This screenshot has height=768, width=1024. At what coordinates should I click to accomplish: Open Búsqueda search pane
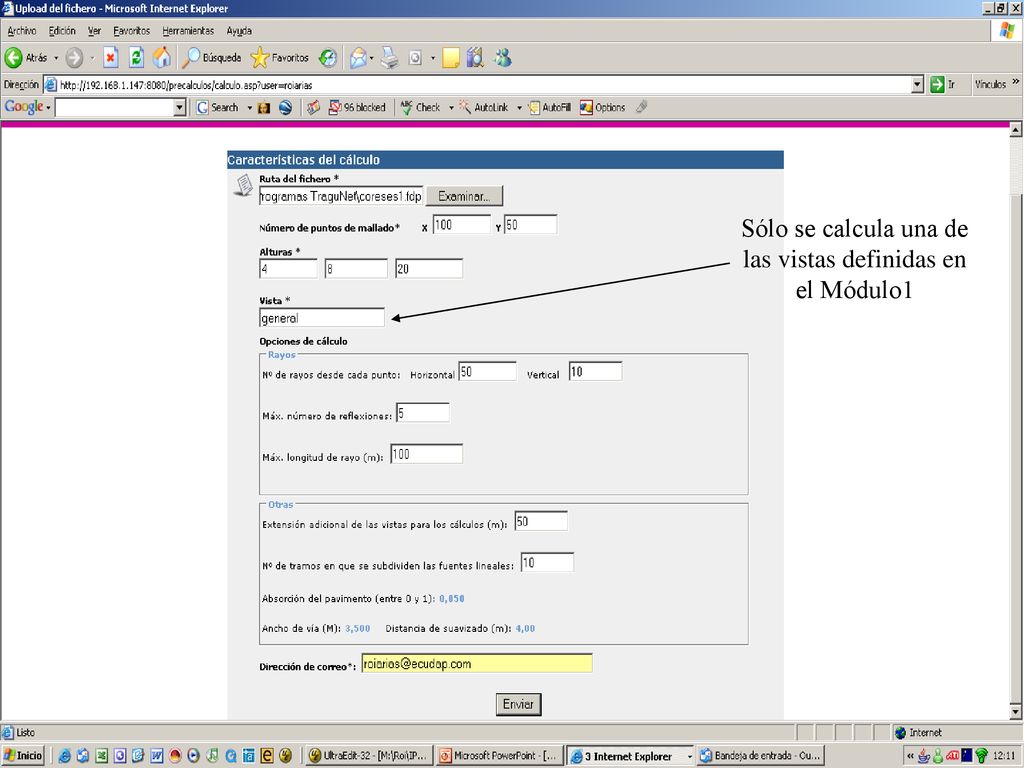click(212, 58)
